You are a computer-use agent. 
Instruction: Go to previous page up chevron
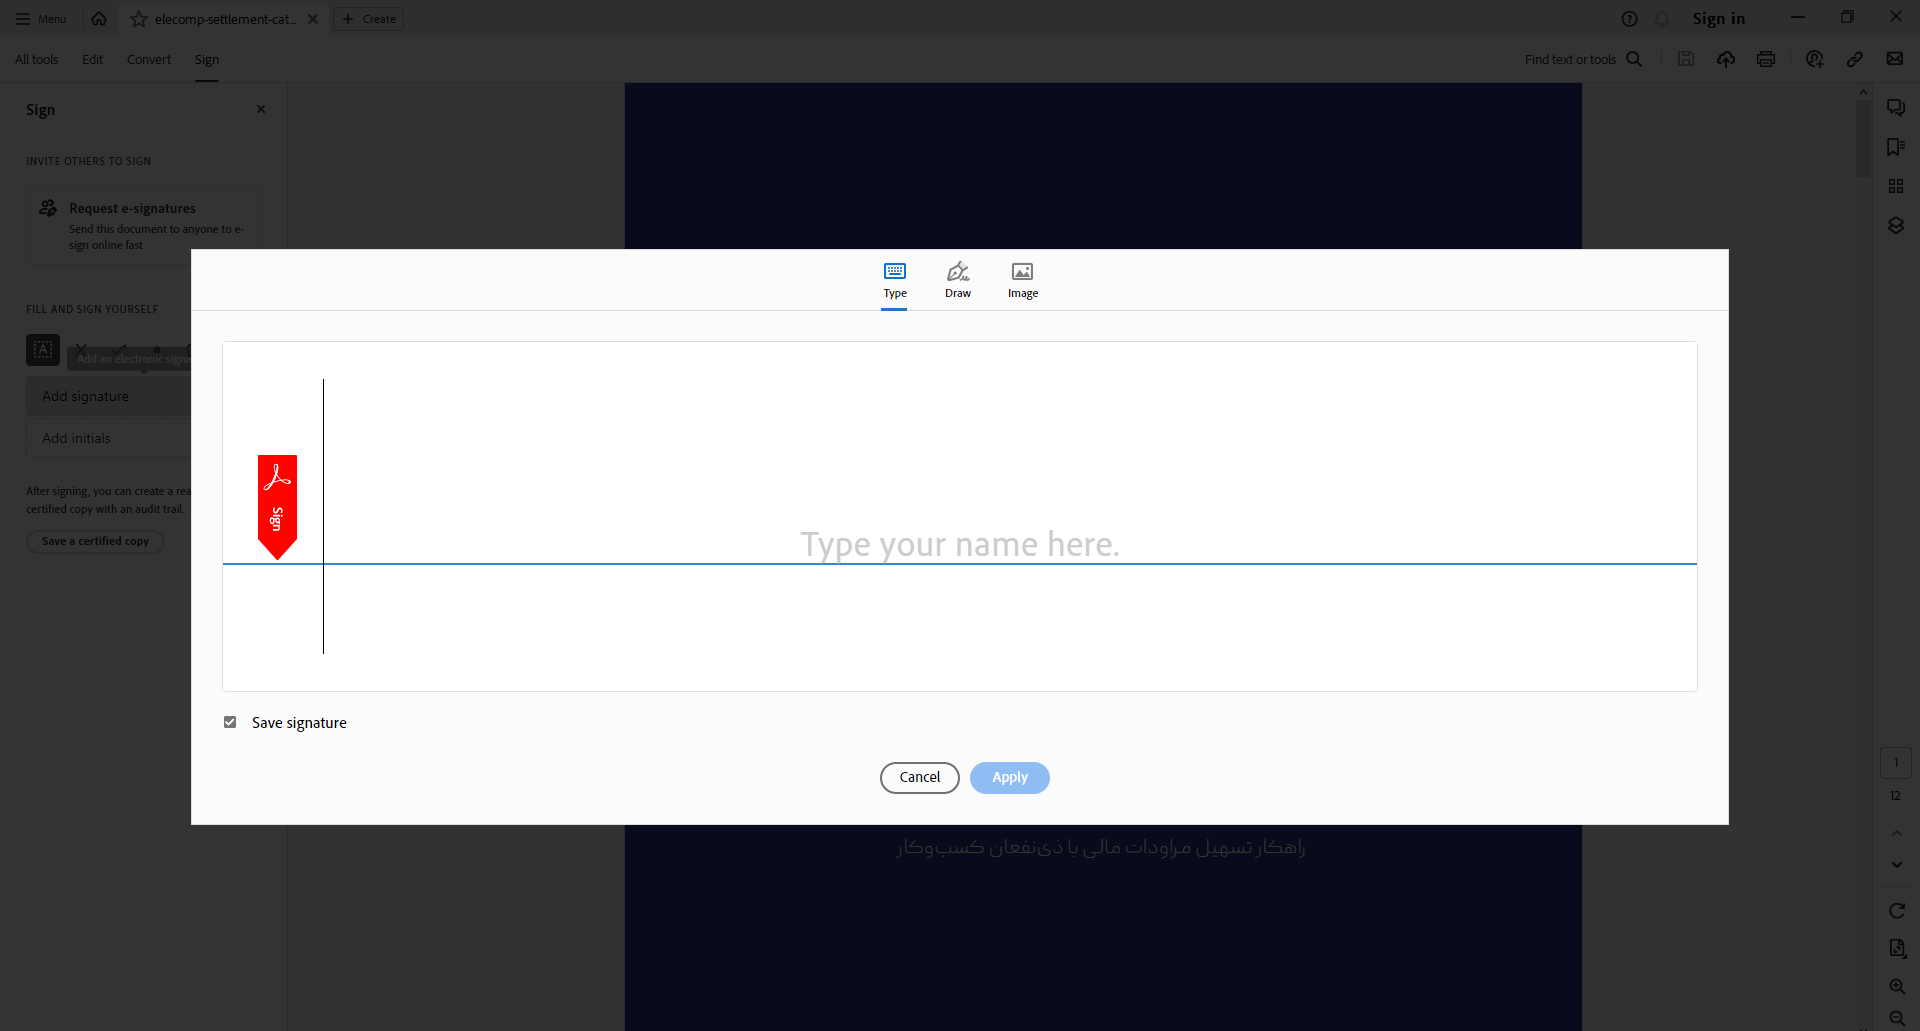click(x=1897, y=833)
